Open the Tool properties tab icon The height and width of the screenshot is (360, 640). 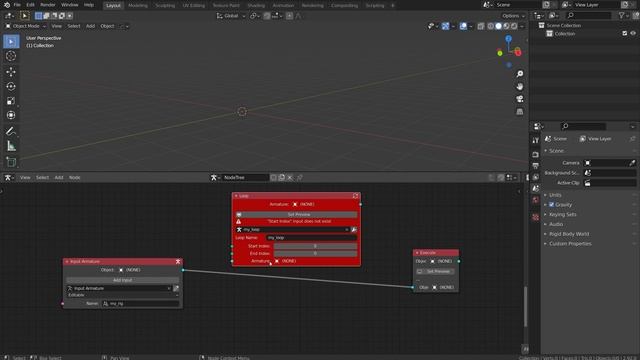536,140
